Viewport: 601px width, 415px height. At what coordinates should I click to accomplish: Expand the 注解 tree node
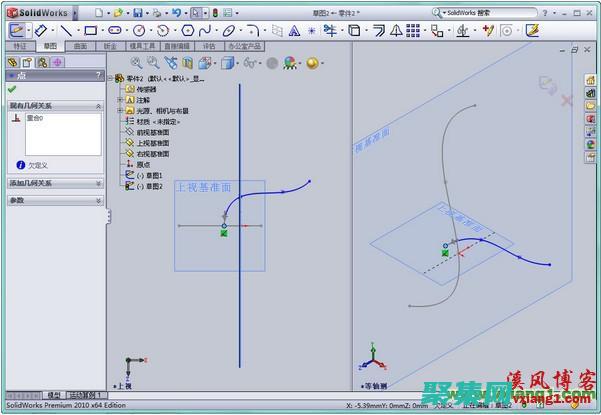click(x=121, y=99)
